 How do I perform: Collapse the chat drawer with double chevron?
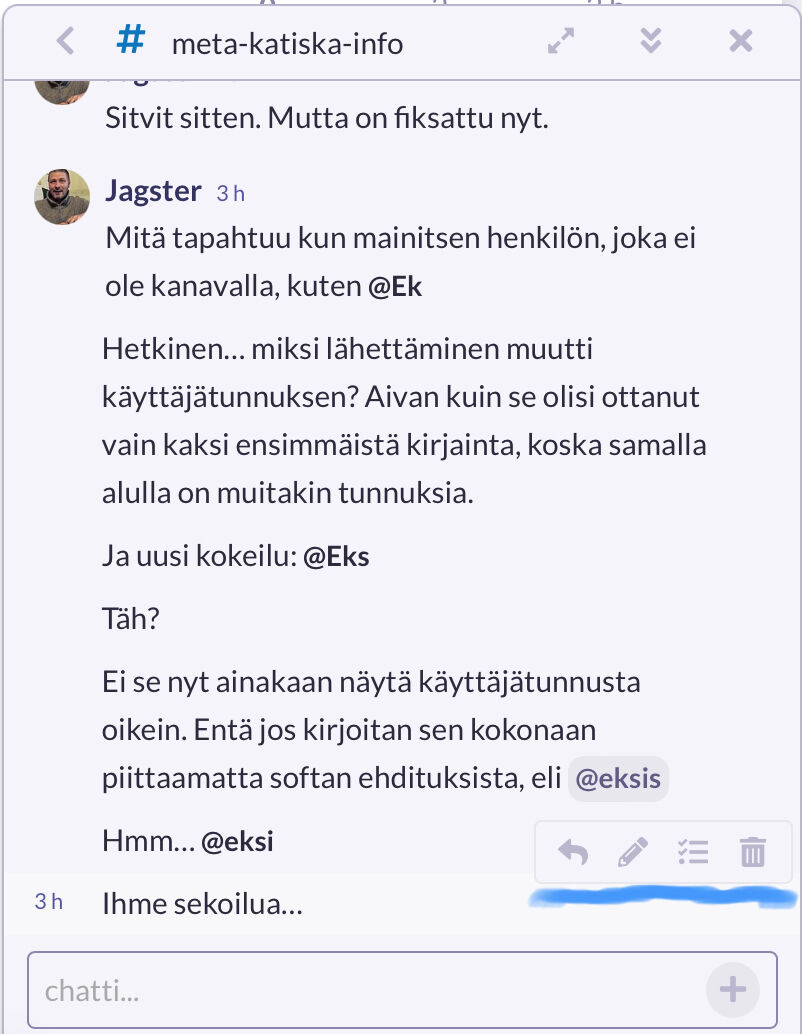tap(651, 41)
